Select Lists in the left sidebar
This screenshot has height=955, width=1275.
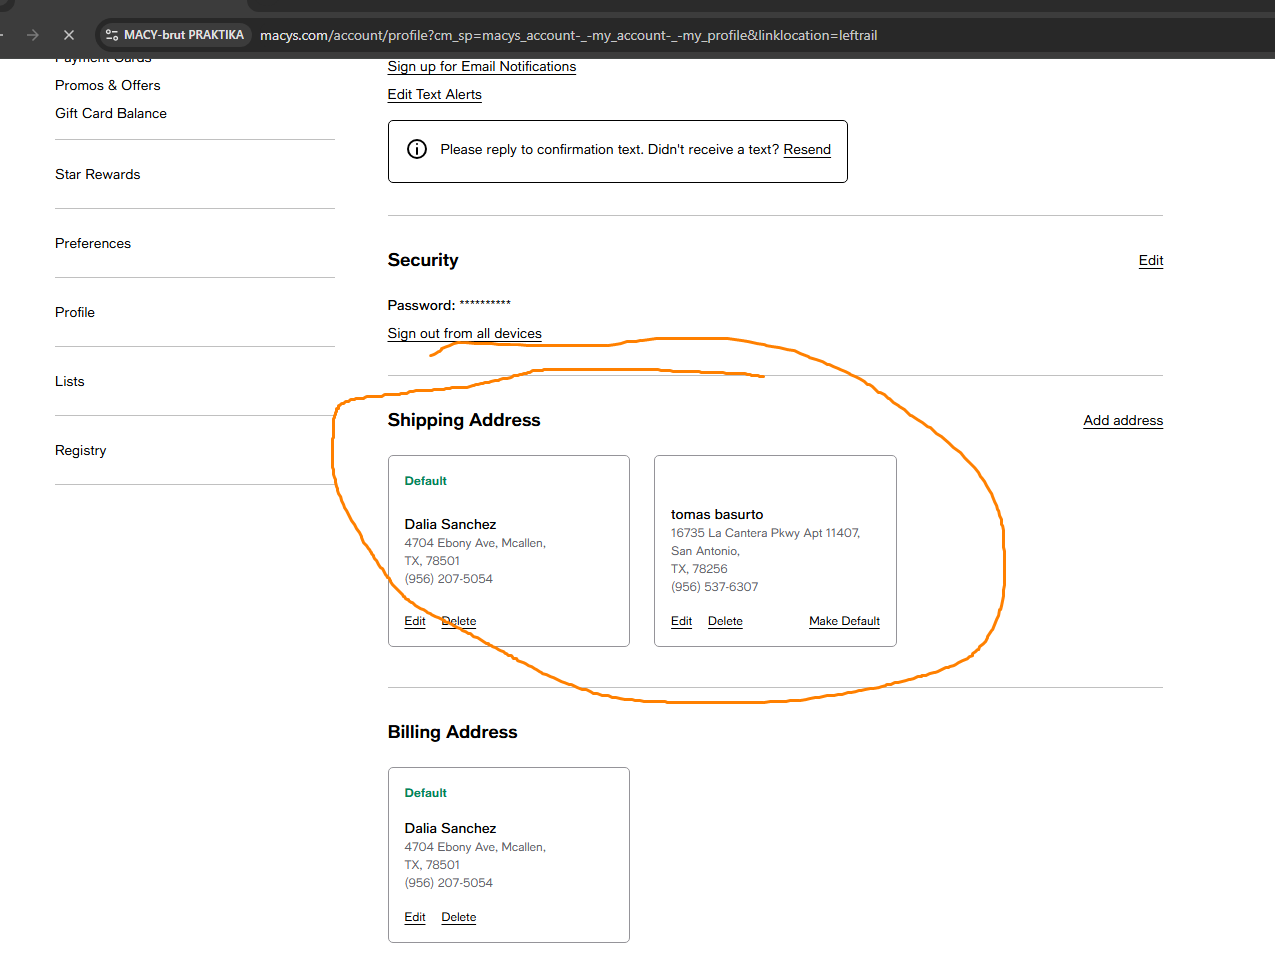[70, 382]
